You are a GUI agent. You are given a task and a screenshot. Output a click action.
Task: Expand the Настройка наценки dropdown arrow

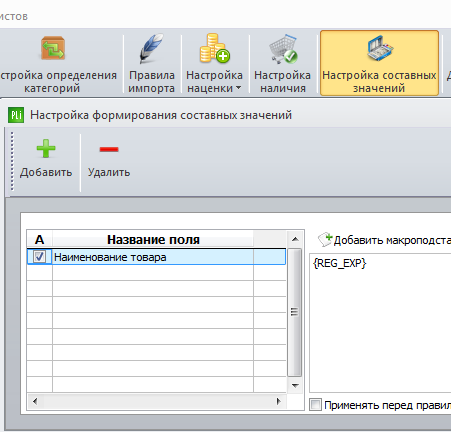pyautogui.click(x=238, y=88)
